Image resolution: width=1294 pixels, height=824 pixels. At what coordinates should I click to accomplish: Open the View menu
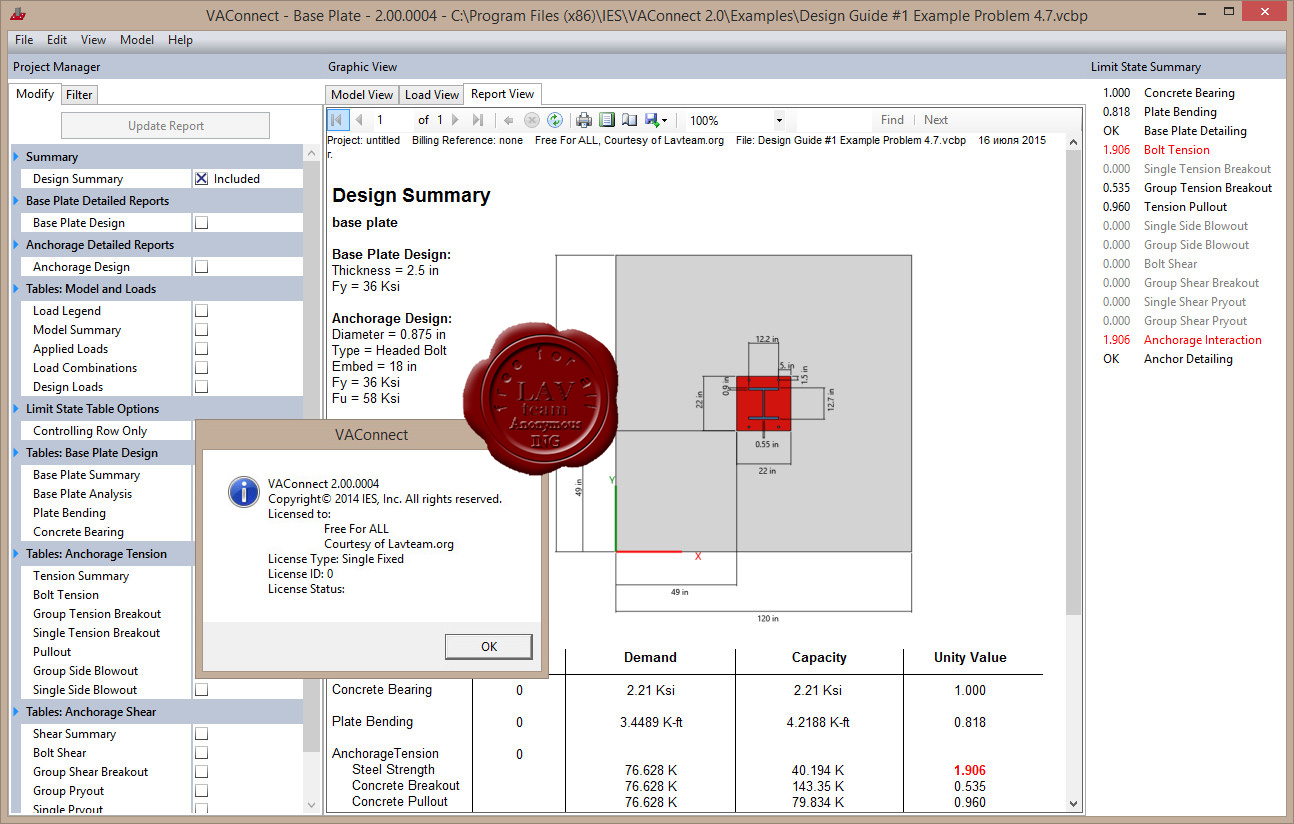[x=94, y=40]
